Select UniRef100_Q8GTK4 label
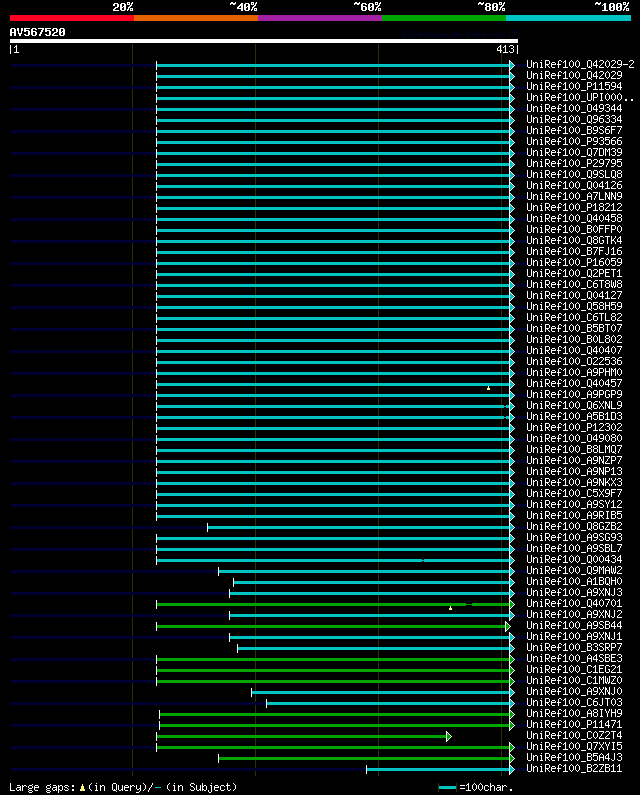The width and height of the screenshot is (640, 795). pos(574,240)
